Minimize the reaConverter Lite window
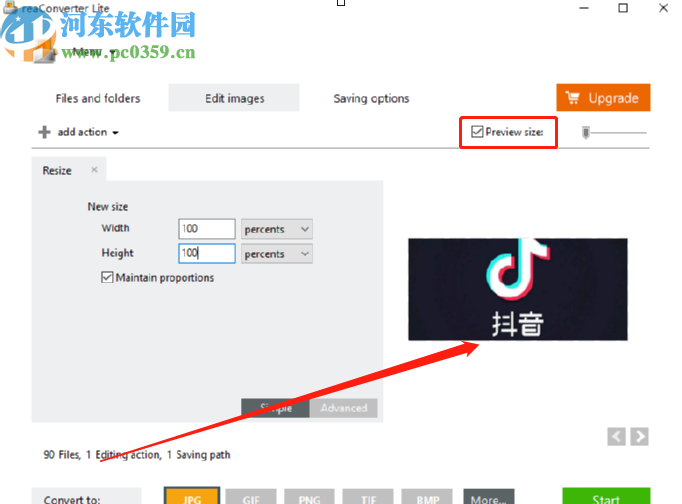Viewport: 682px width, 504px height. 584,8
